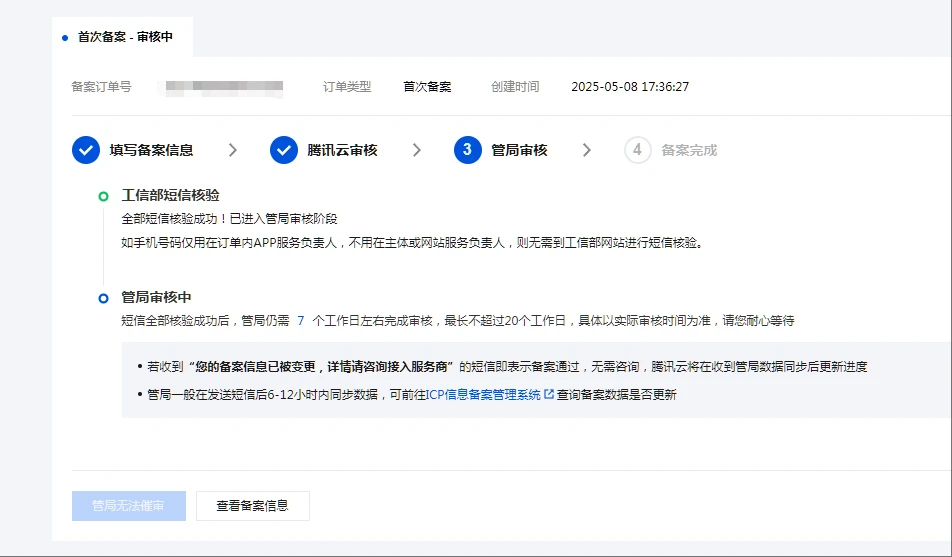
Task: Switch to the 首次备案 - 审核中 tab
Action: coord(124,37)
